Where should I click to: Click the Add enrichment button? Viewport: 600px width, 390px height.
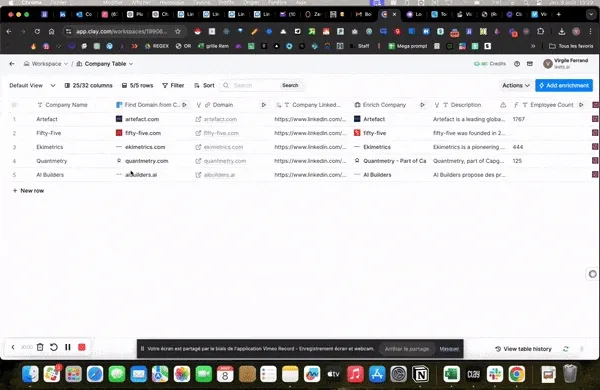point(564,85)
